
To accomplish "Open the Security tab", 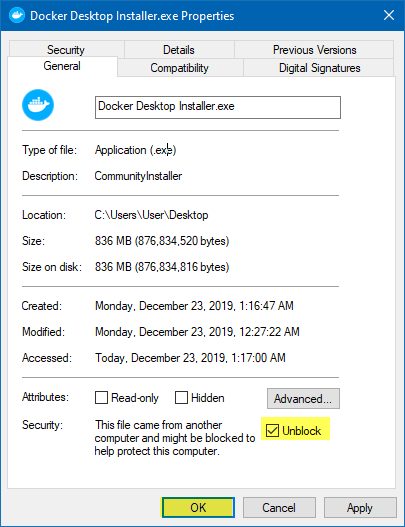I will point(66,50).
